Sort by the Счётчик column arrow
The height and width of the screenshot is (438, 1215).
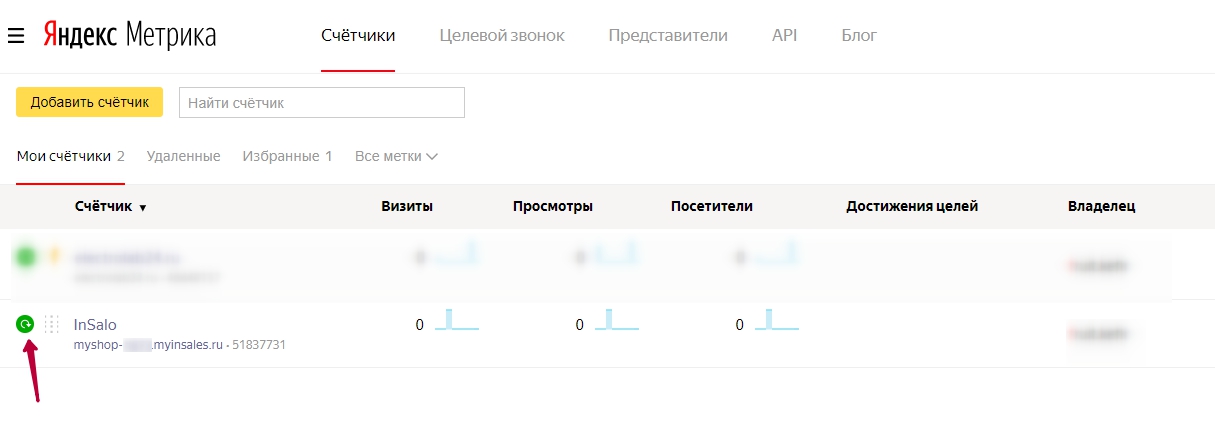pyautogui.click(x=142, y=208)
